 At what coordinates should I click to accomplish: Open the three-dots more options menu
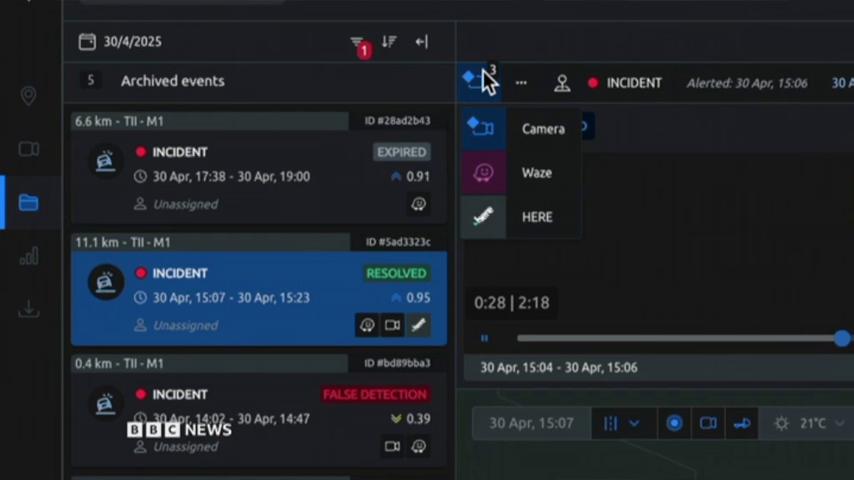(x=521, y=83)
